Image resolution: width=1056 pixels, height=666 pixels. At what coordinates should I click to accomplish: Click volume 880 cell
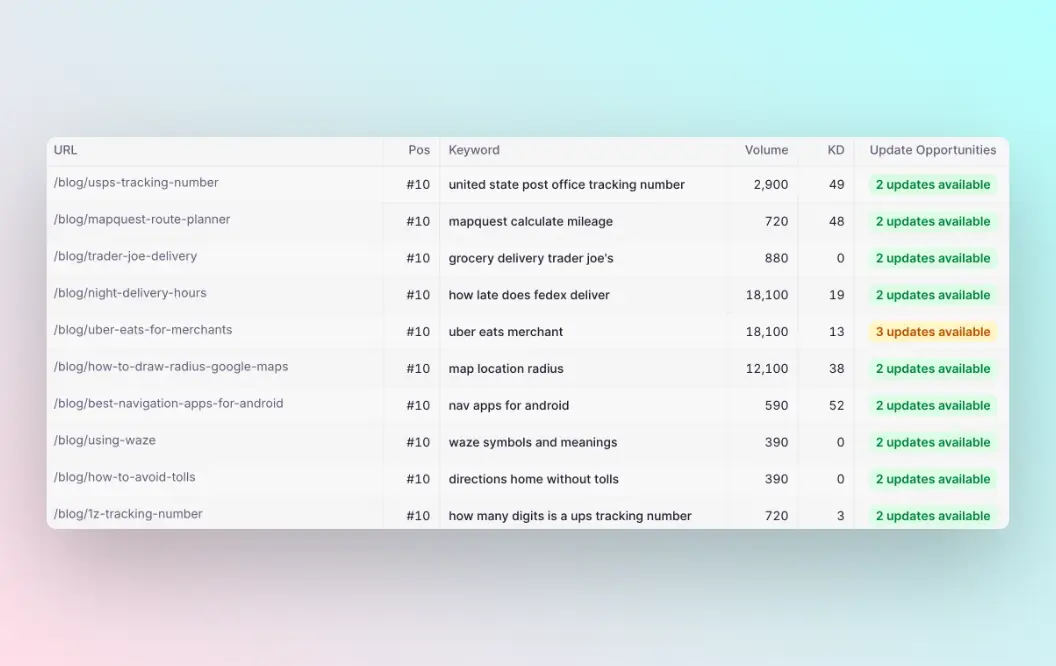point(777,258)
